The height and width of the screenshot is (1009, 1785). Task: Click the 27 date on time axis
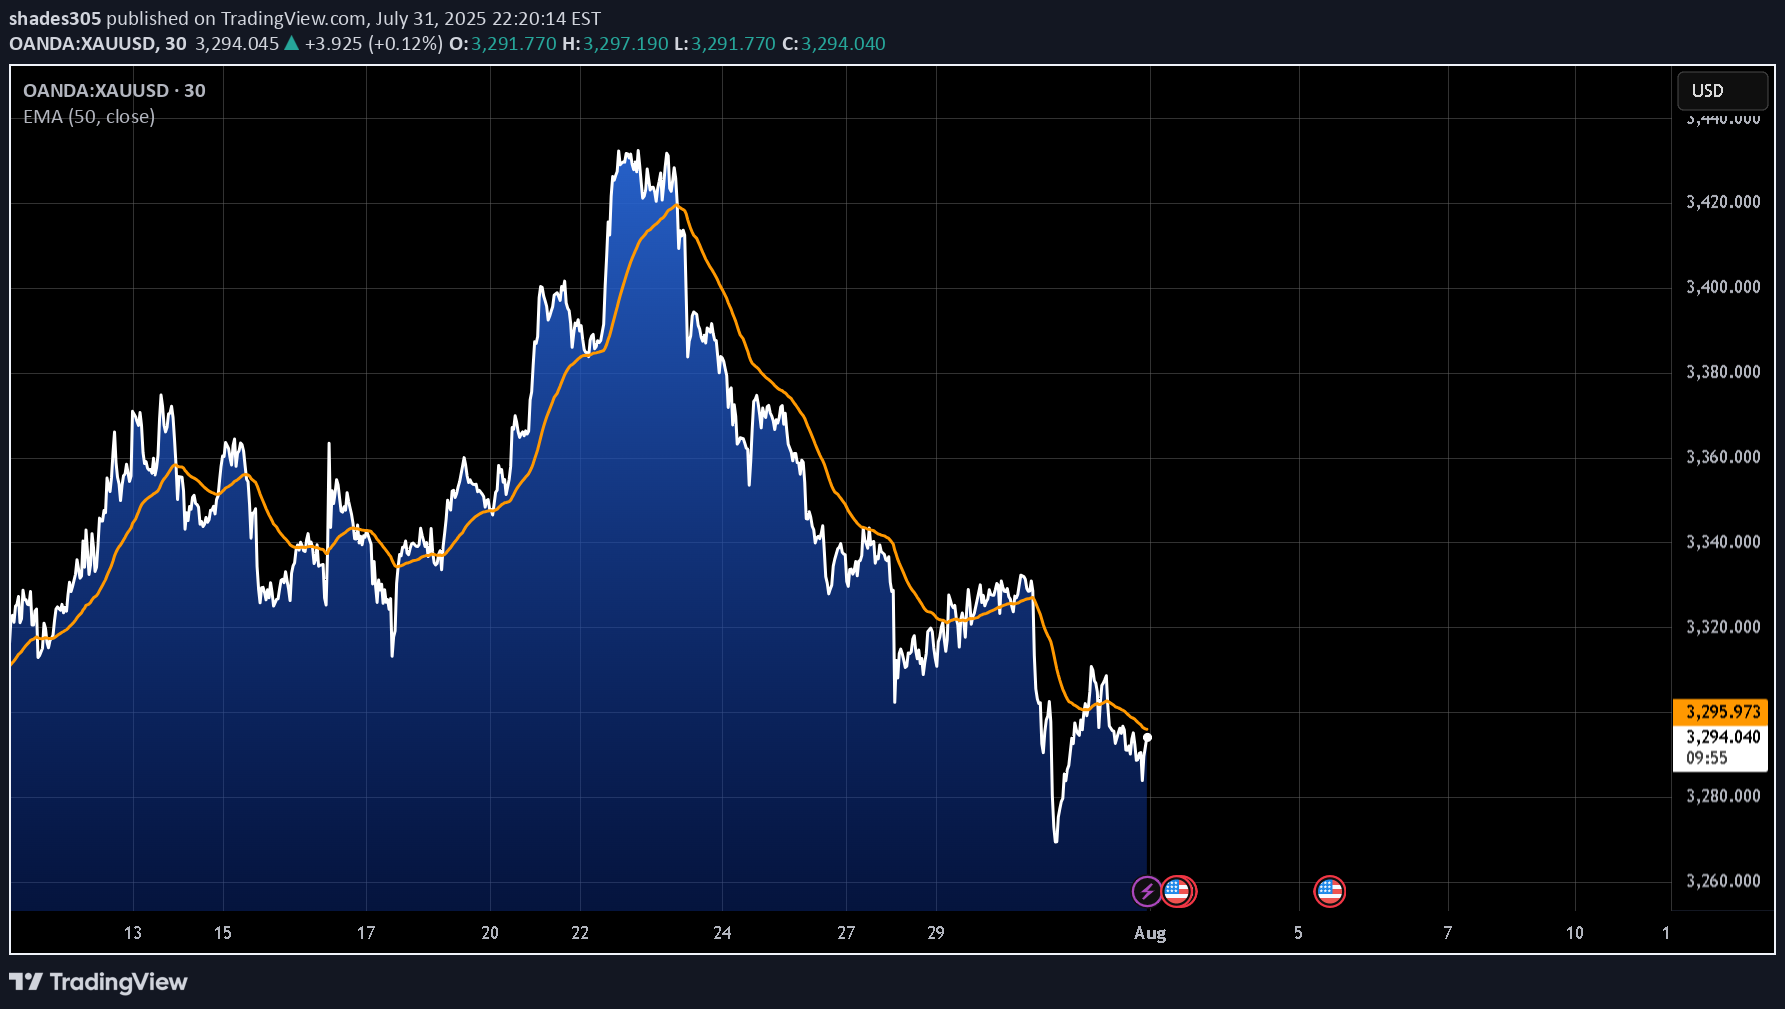(846, 933)
